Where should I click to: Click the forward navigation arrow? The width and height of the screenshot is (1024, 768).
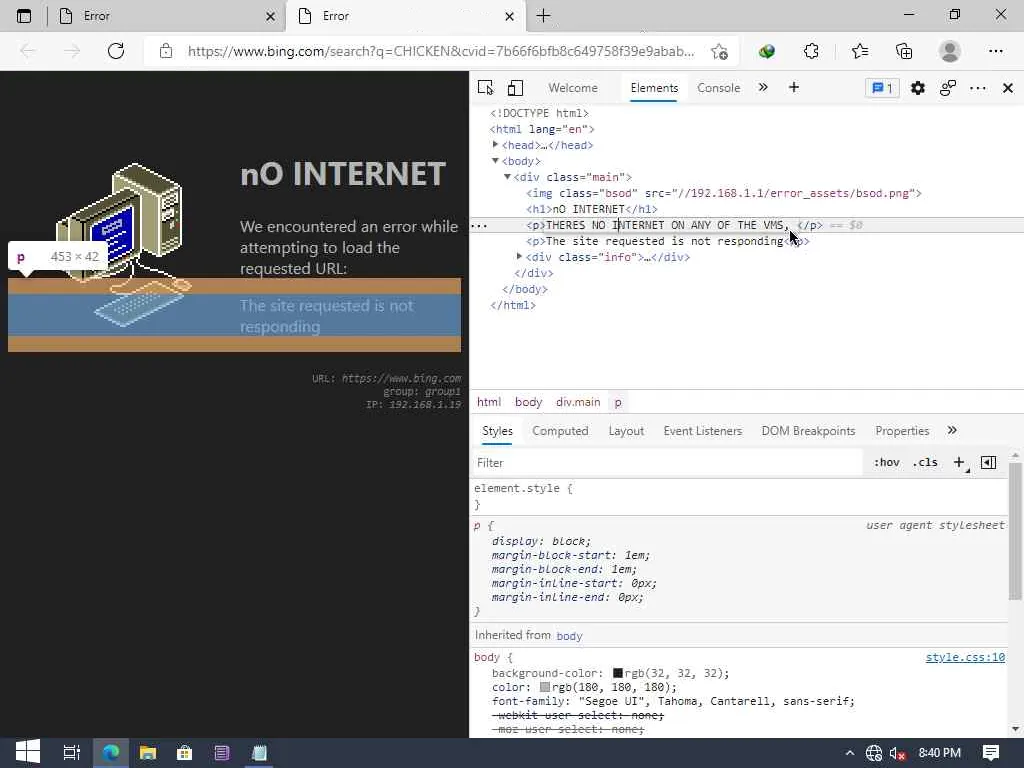coord(71,51)
